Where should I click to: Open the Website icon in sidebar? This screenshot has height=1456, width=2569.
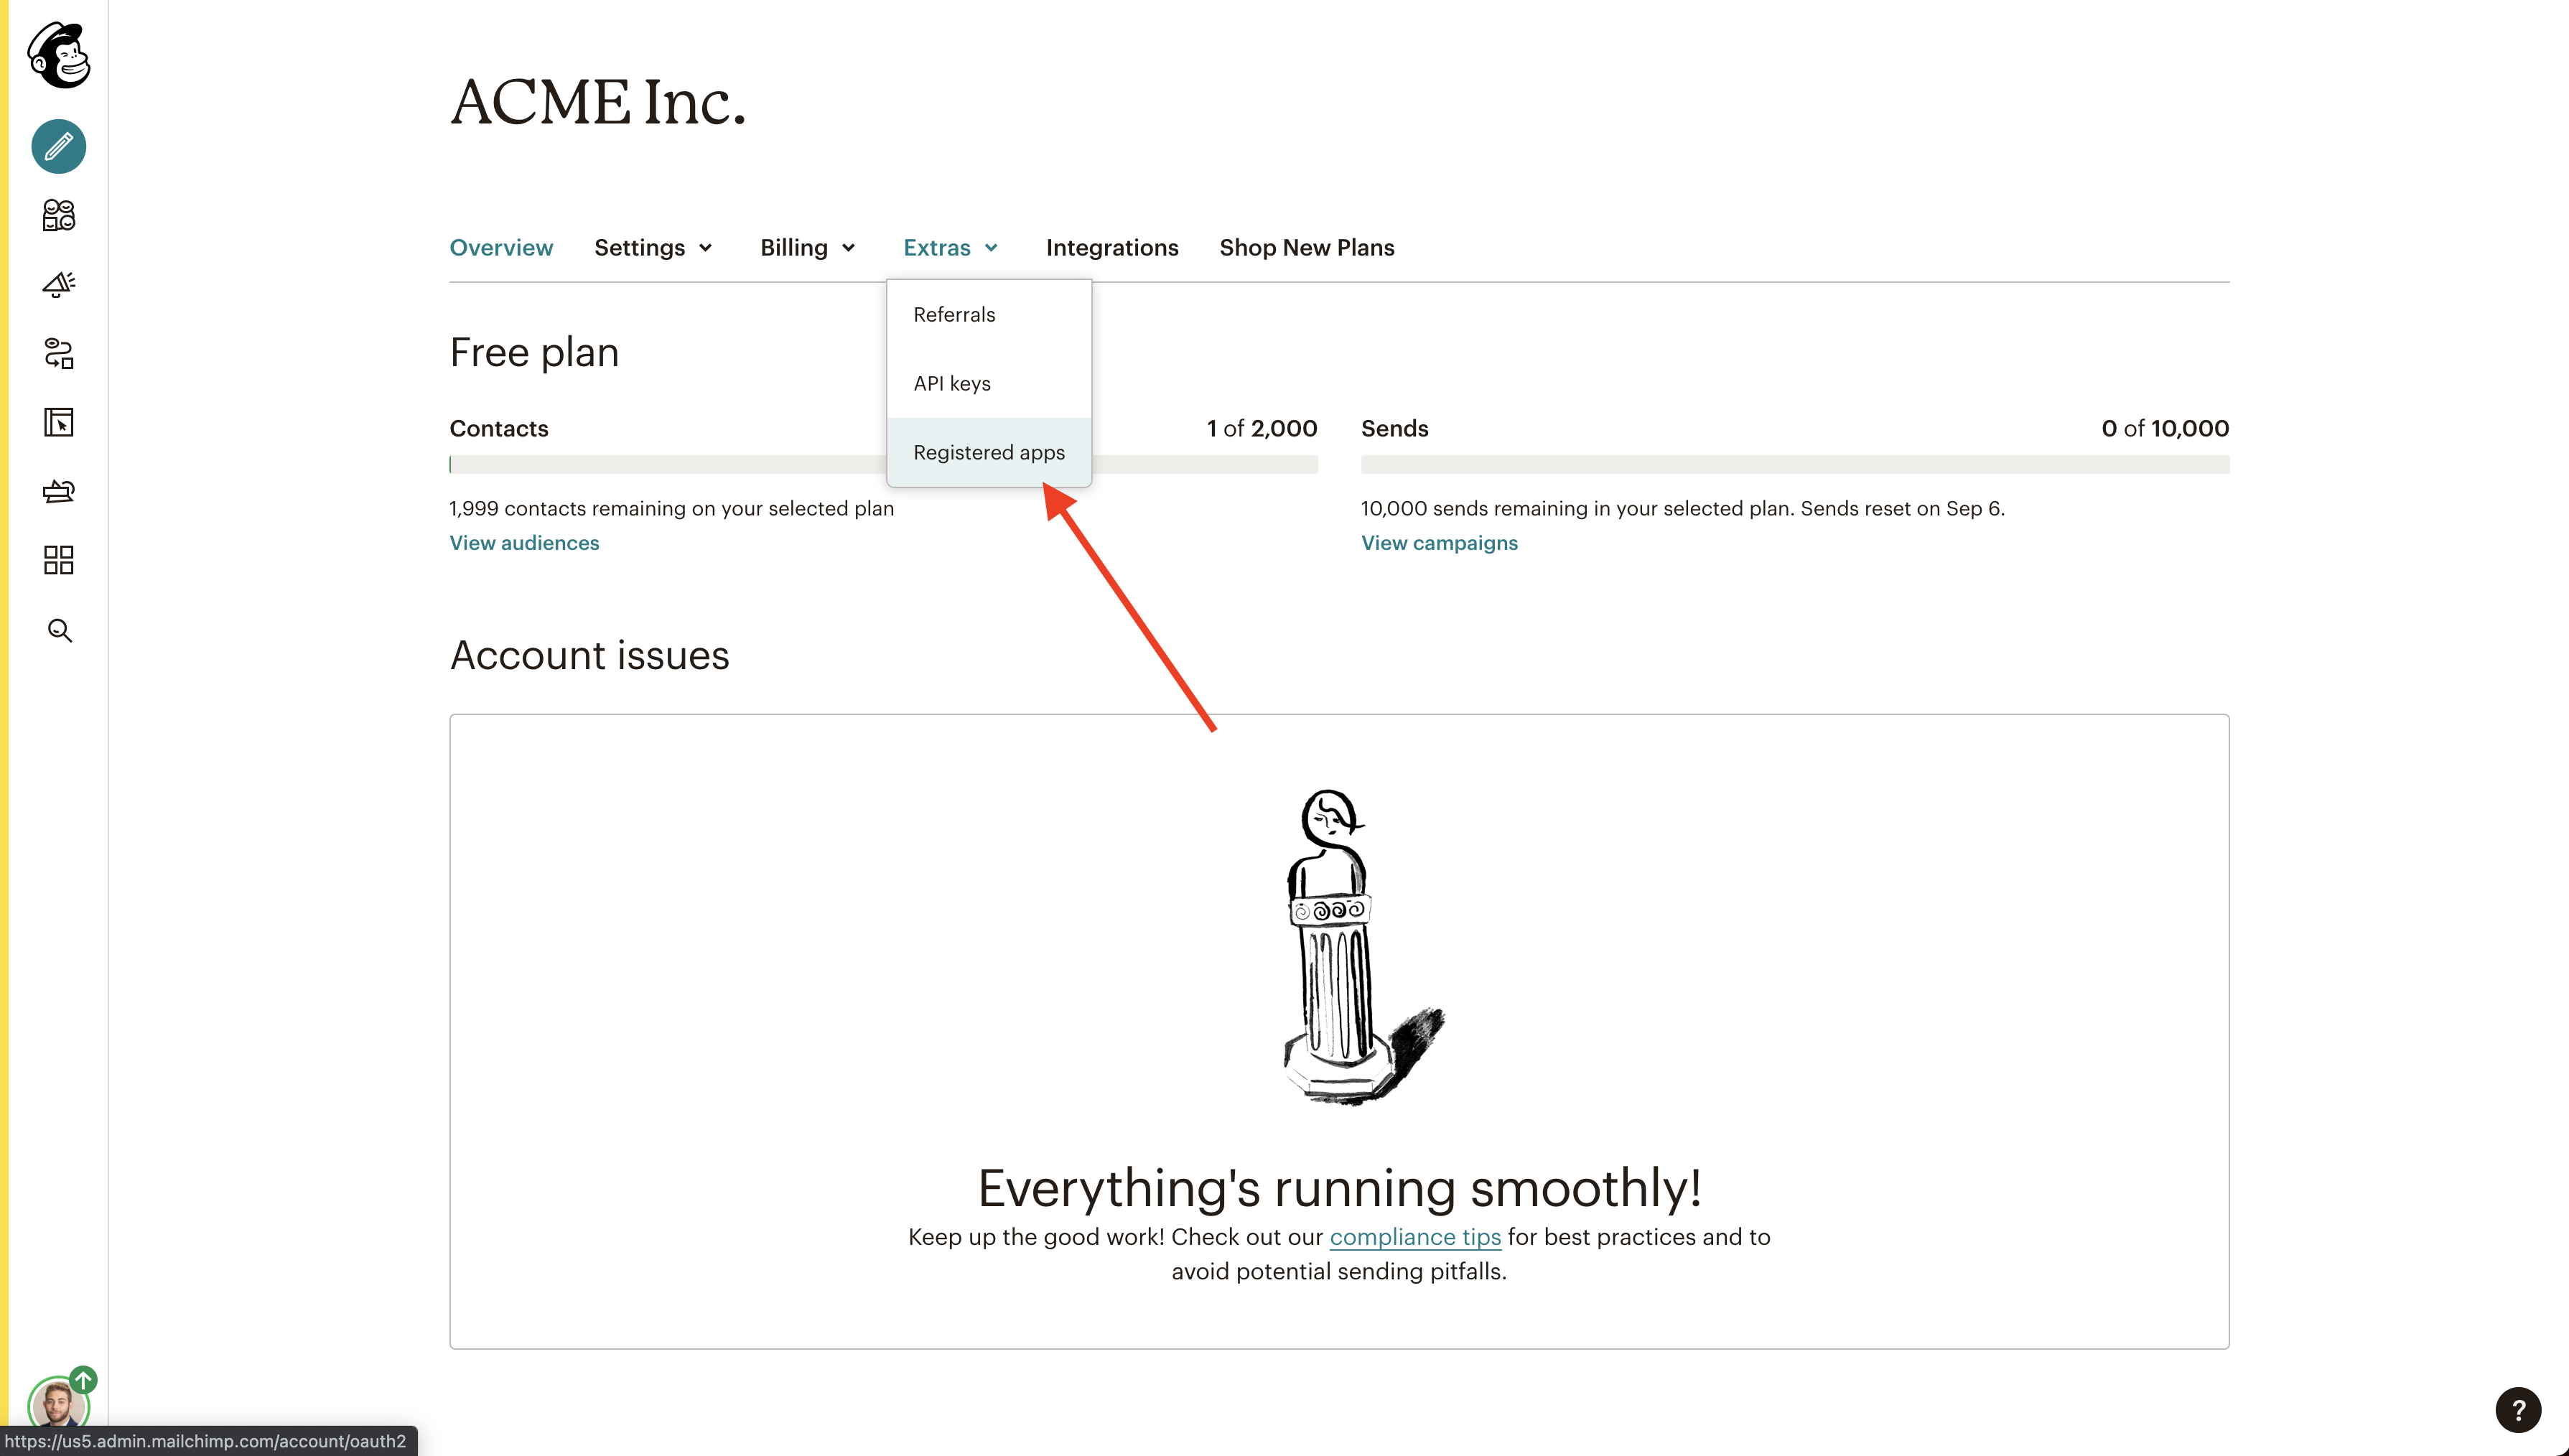click(59, 422)
